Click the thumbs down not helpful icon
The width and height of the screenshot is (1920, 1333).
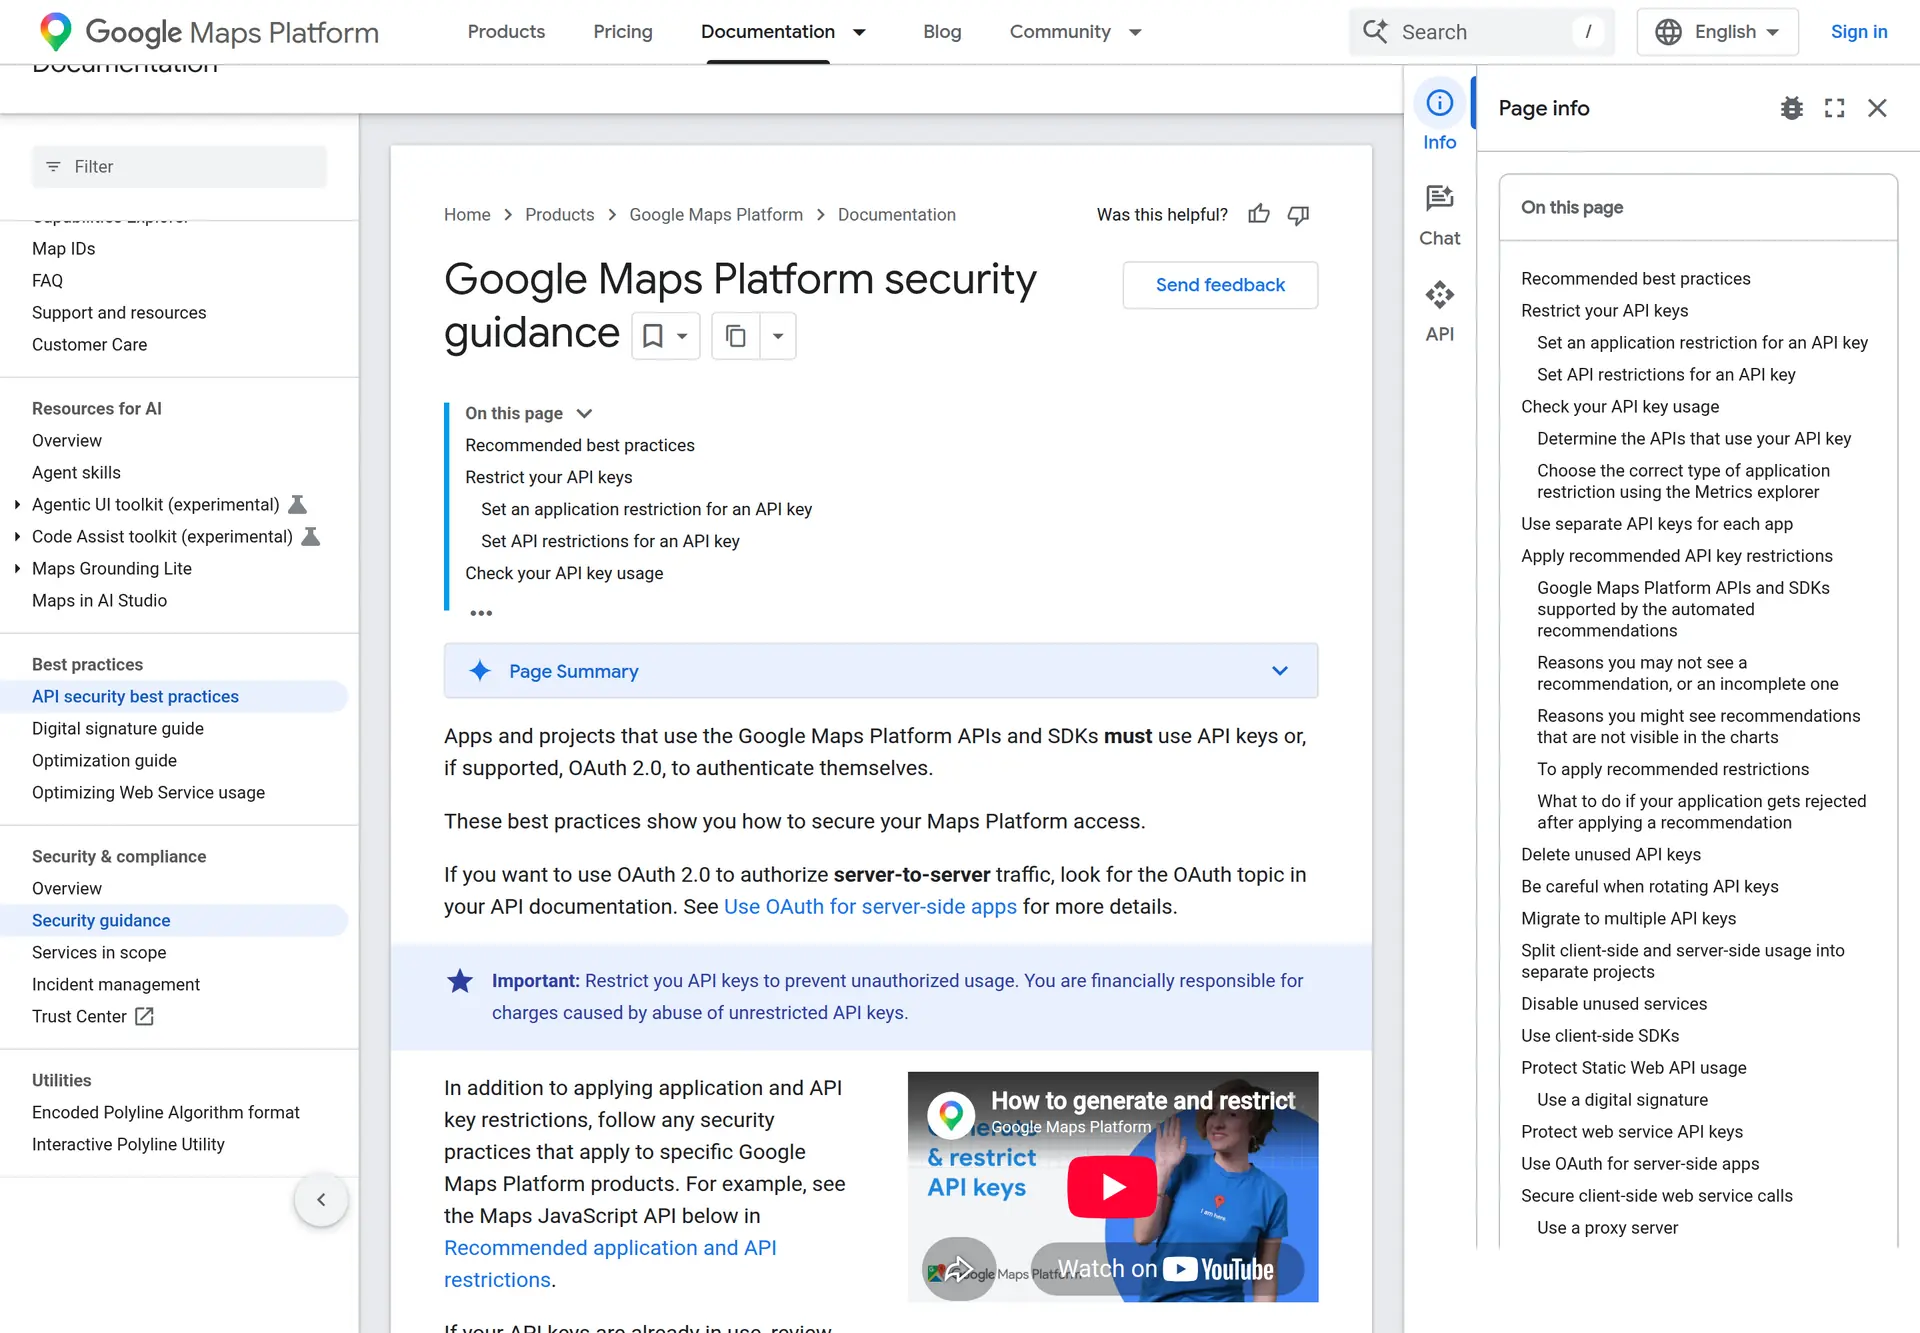(x=1298, y=215)
